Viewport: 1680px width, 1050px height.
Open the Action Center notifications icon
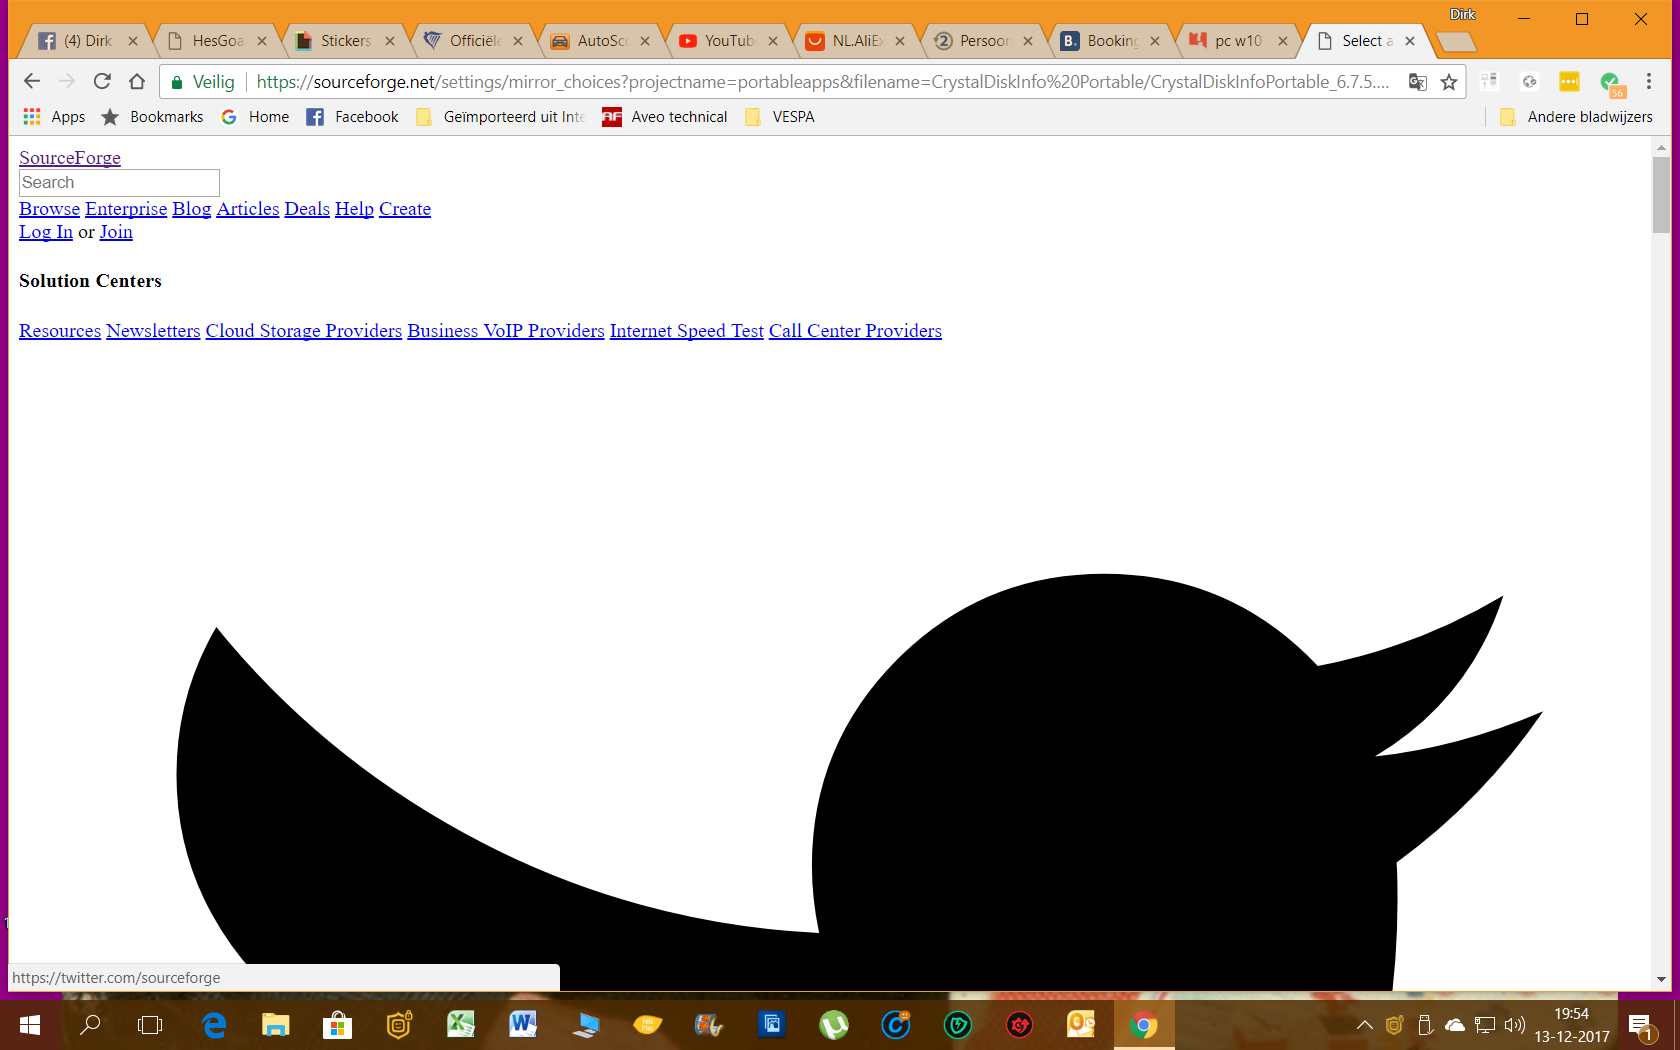coord(1640,1025)
